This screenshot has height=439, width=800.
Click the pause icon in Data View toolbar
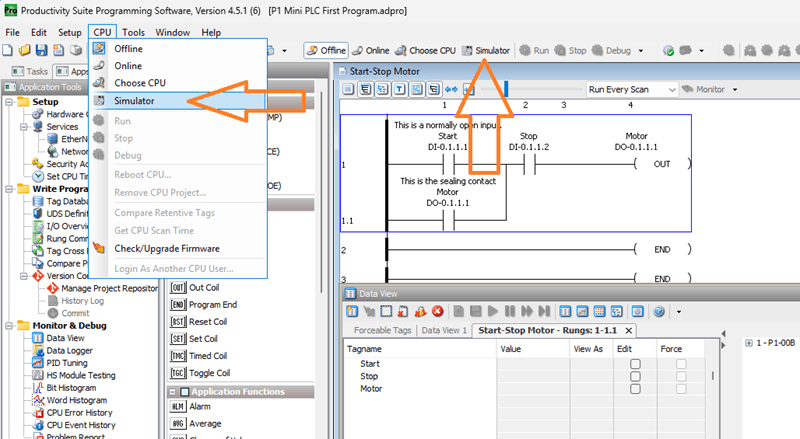509,311
